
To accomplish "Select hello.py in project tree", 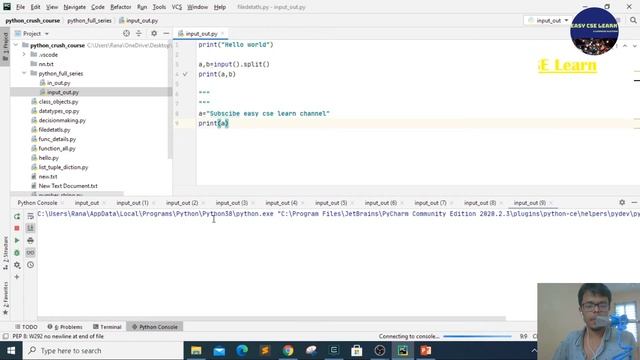I will click(49, 158).
